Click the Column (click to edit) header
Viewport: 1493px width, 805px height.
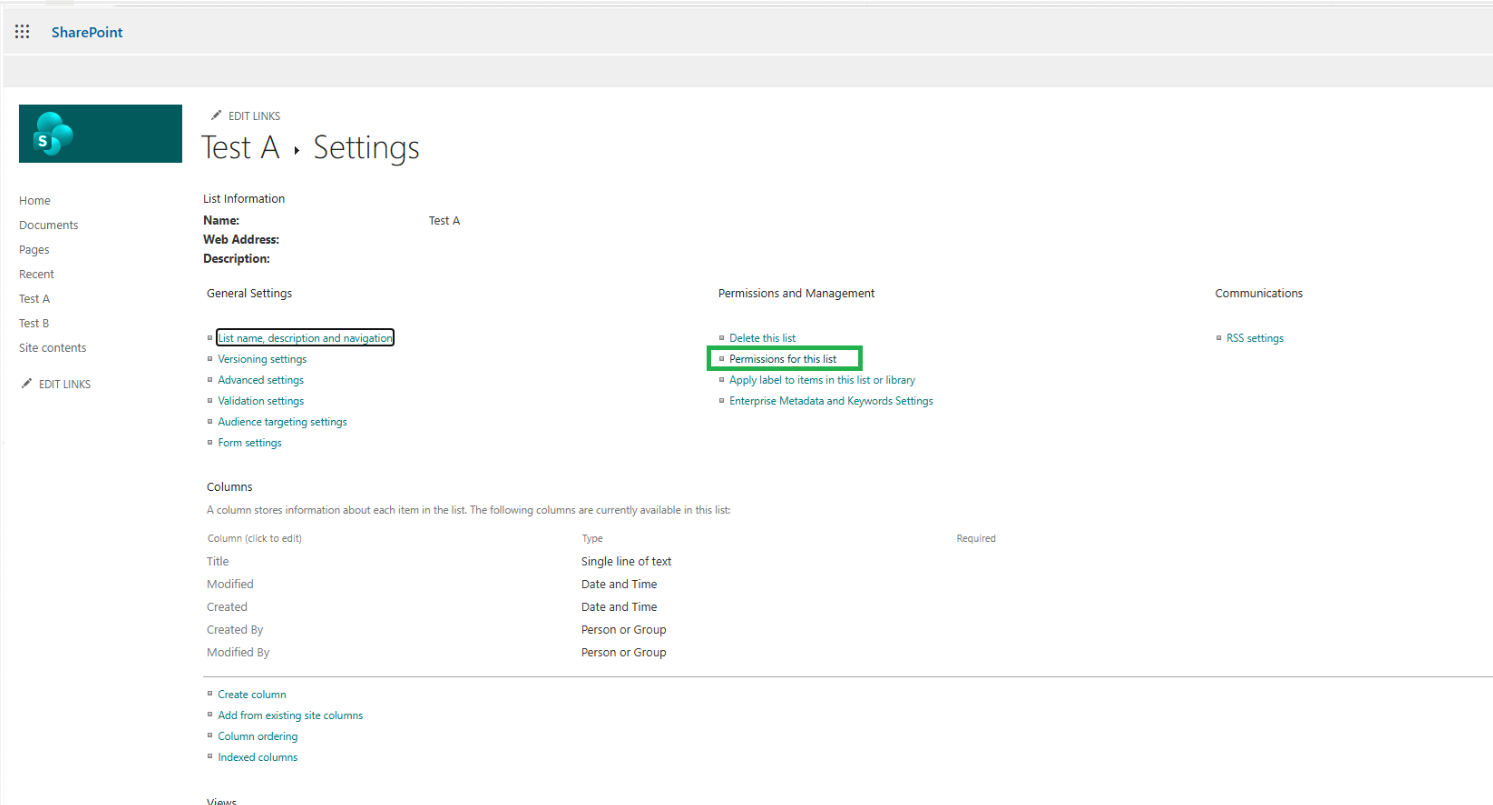click(x=254, y=538)
